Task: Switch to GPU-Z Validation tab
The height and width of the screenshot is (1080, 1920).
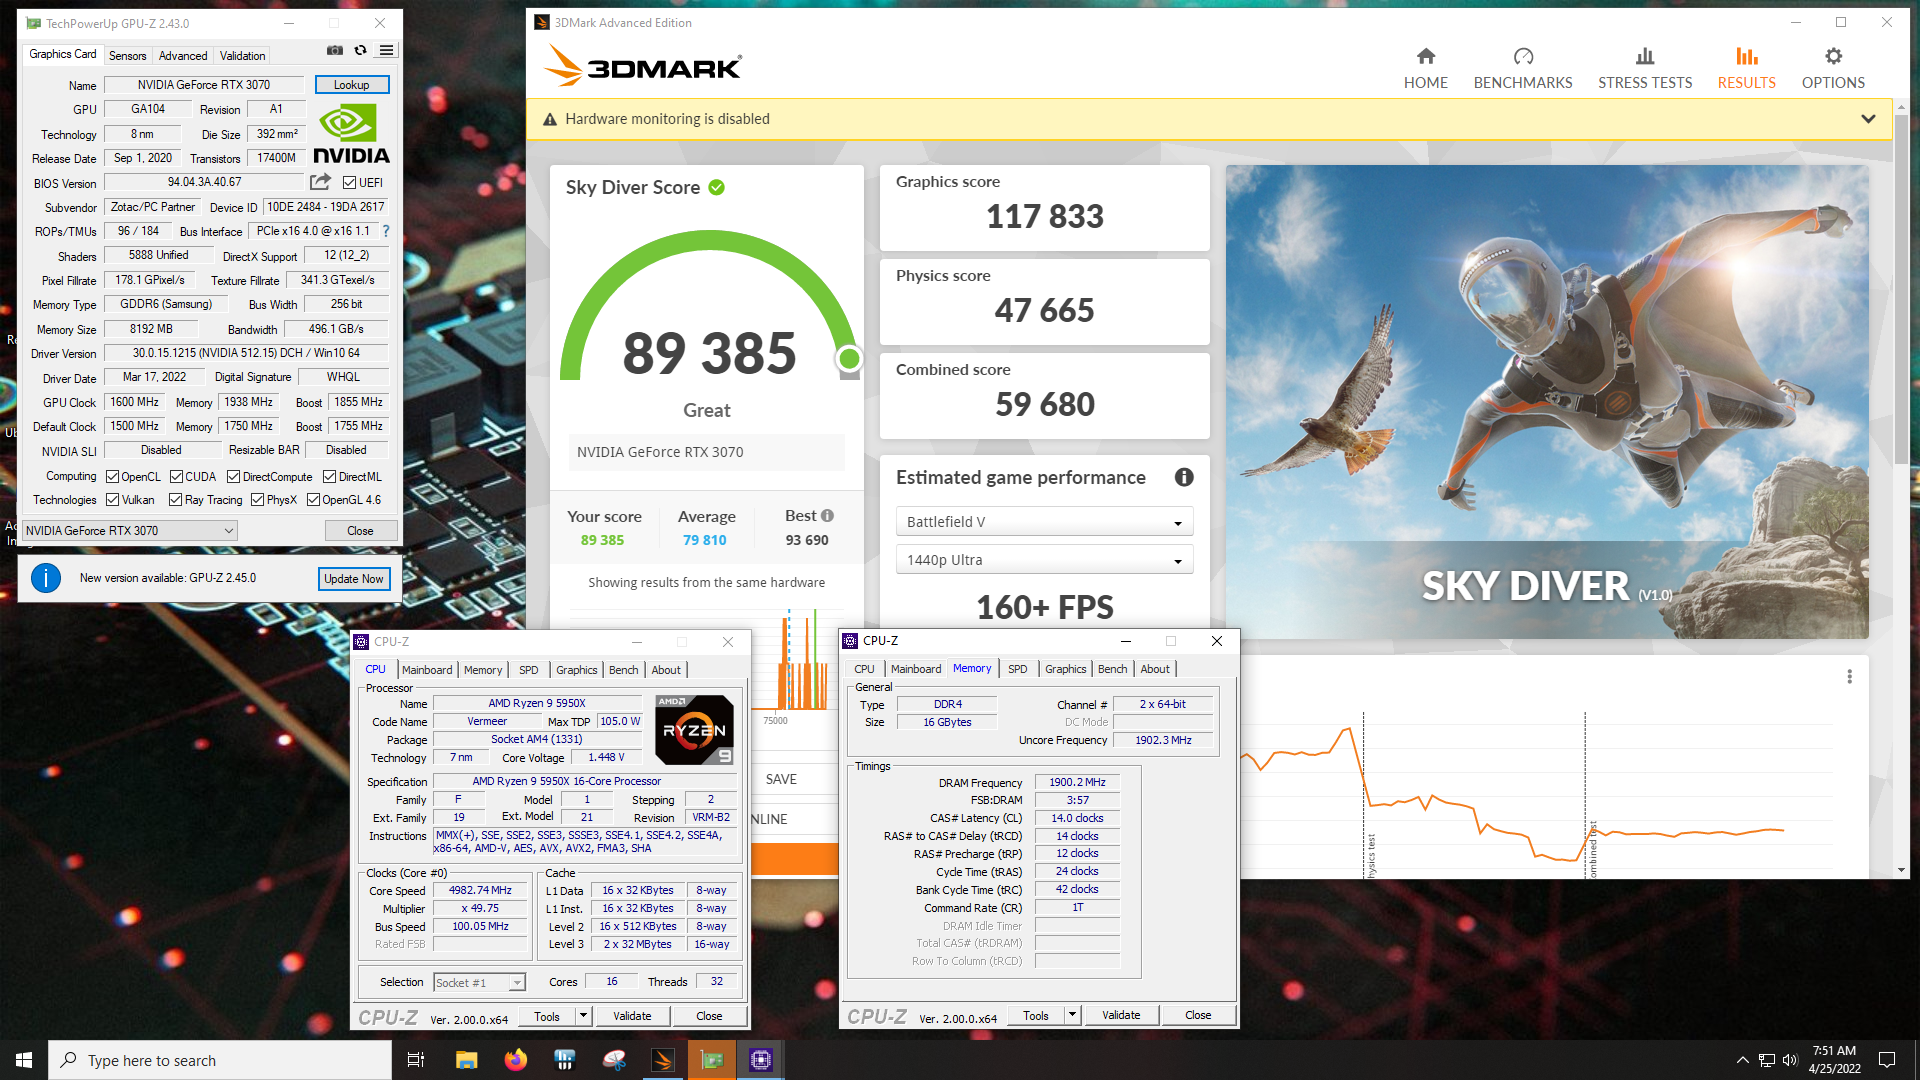Action: [243, 55]
